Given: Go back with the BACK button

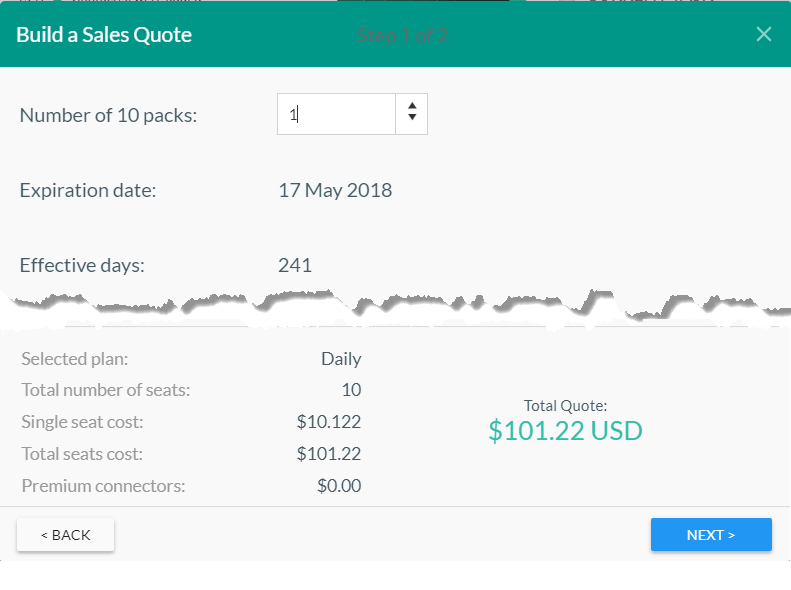Looking at the screenshot, I should point(65,535).
